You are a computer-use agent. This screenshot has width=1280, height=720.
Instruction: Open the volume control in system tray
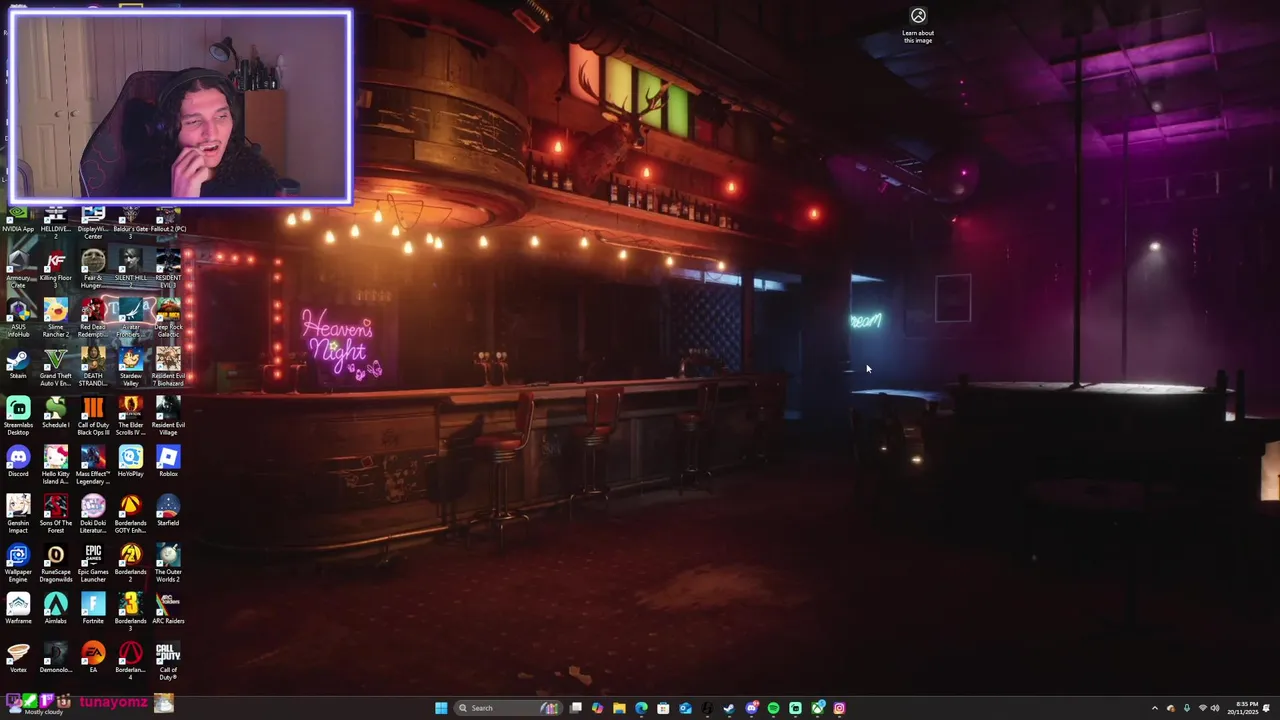pos(1215,708)
